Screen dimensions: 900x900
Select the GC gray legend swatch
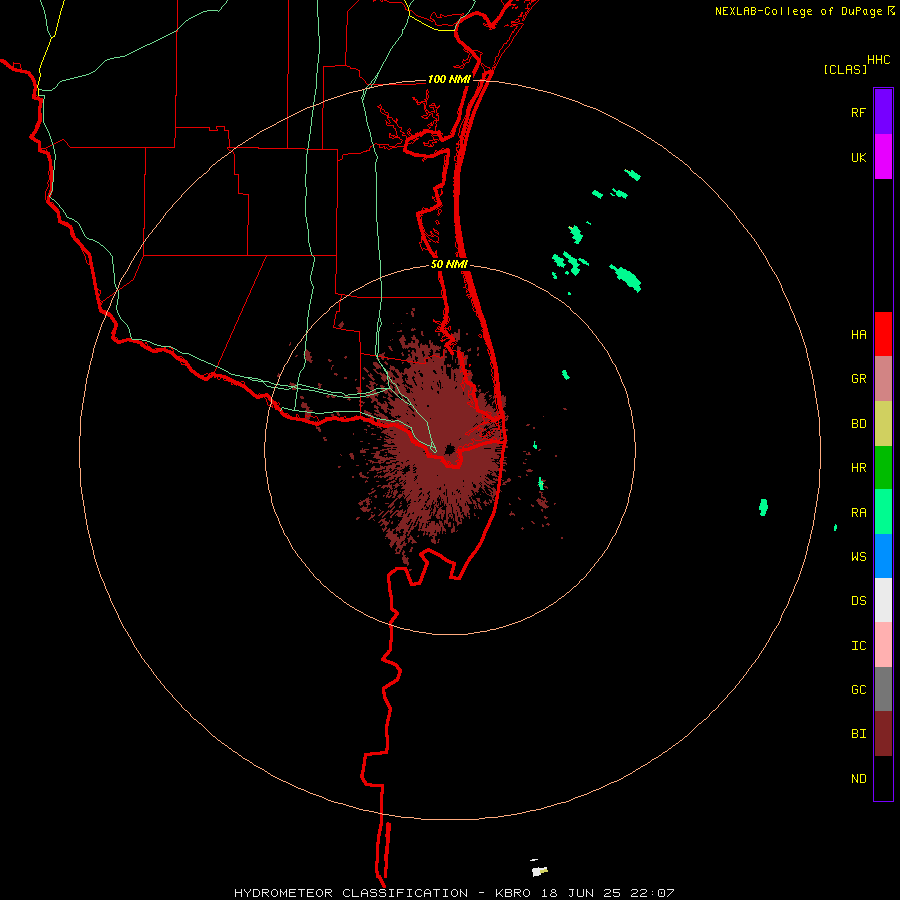click(883, 689)
